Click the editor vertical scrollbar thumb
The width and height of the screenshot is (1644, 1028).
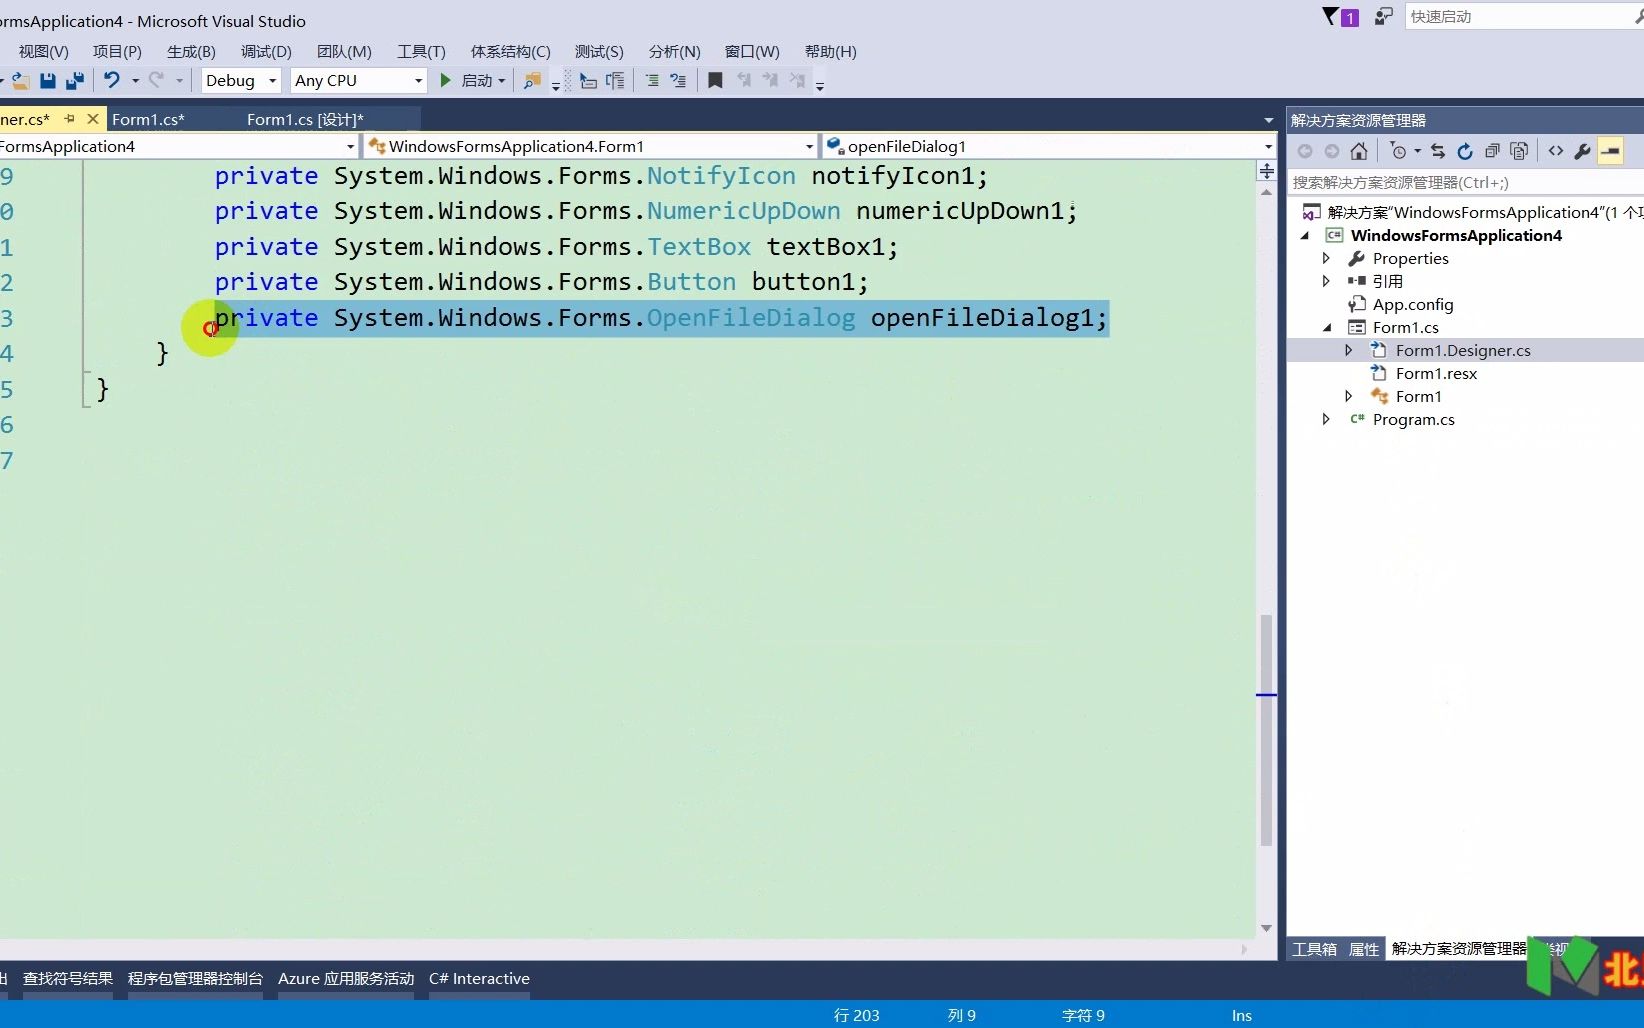coord(1266,730)
